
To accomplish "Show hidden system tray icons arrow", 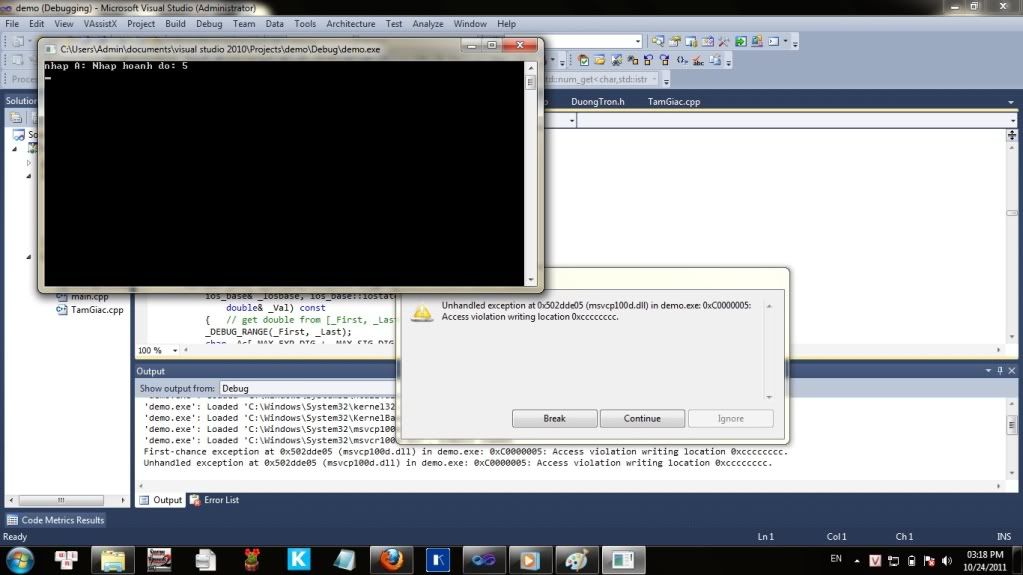I will pos(857,561).
